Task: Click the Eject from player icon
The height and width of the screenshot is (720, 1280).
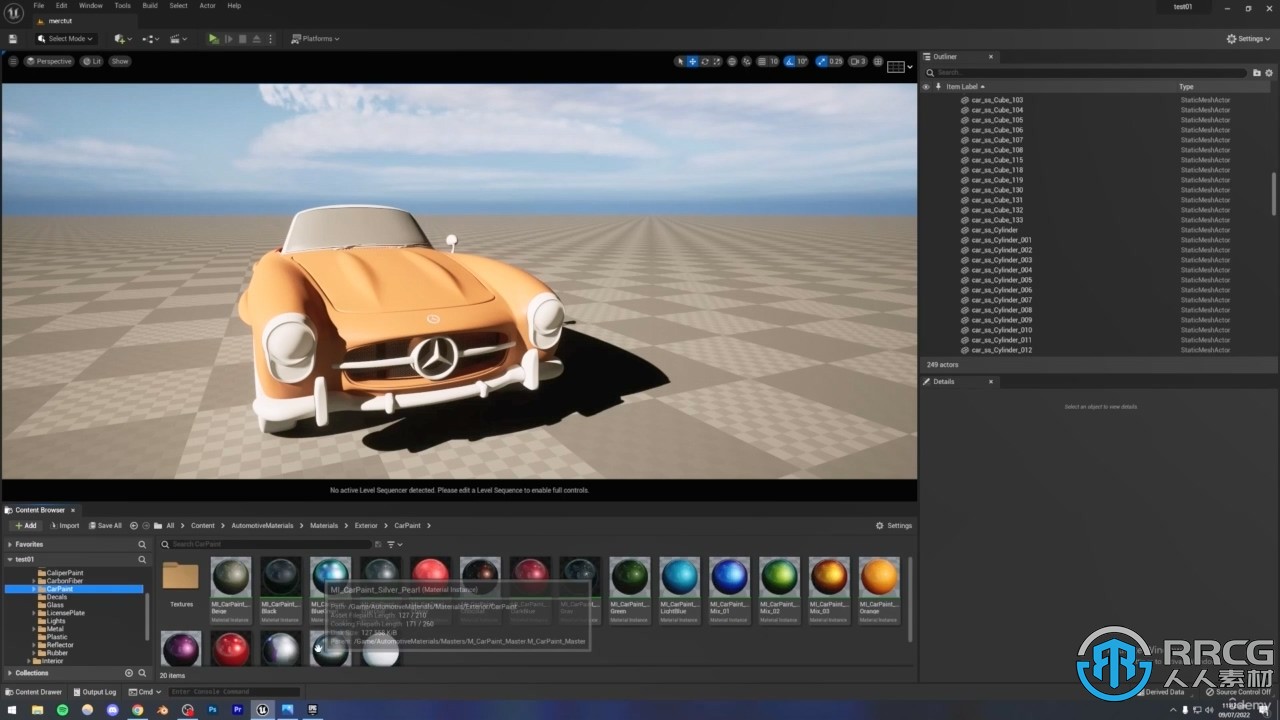Action: click(256, 39)
